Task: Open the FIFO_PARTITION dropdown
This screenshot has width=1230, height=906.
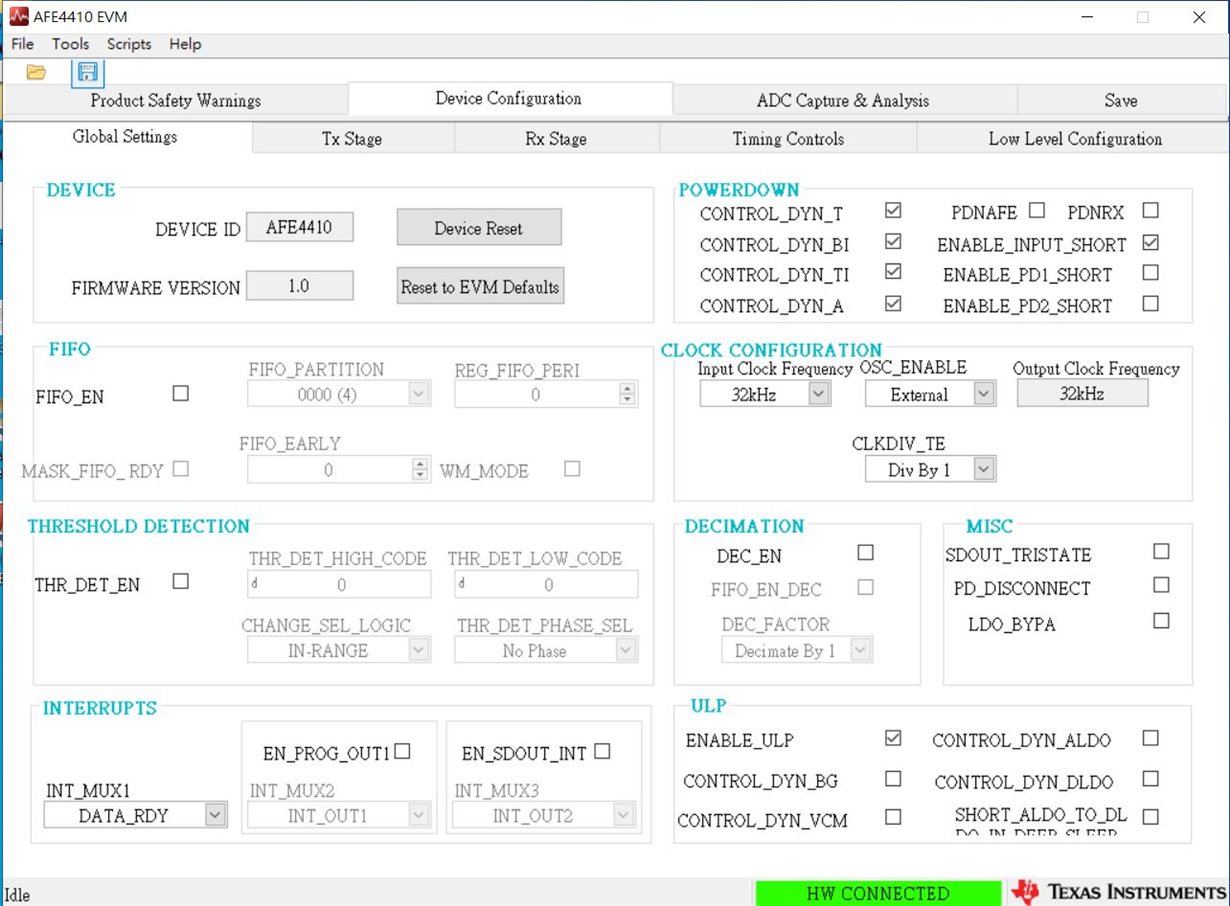Action: (x=339, y=394)
